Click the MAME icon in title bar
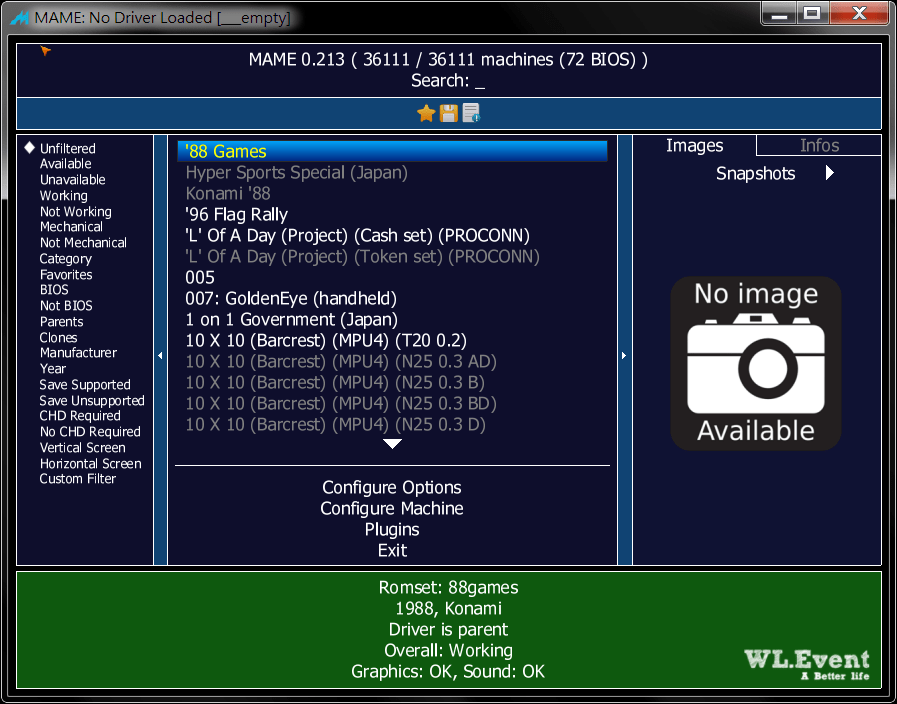897x704 pixels. coord(19,18)
